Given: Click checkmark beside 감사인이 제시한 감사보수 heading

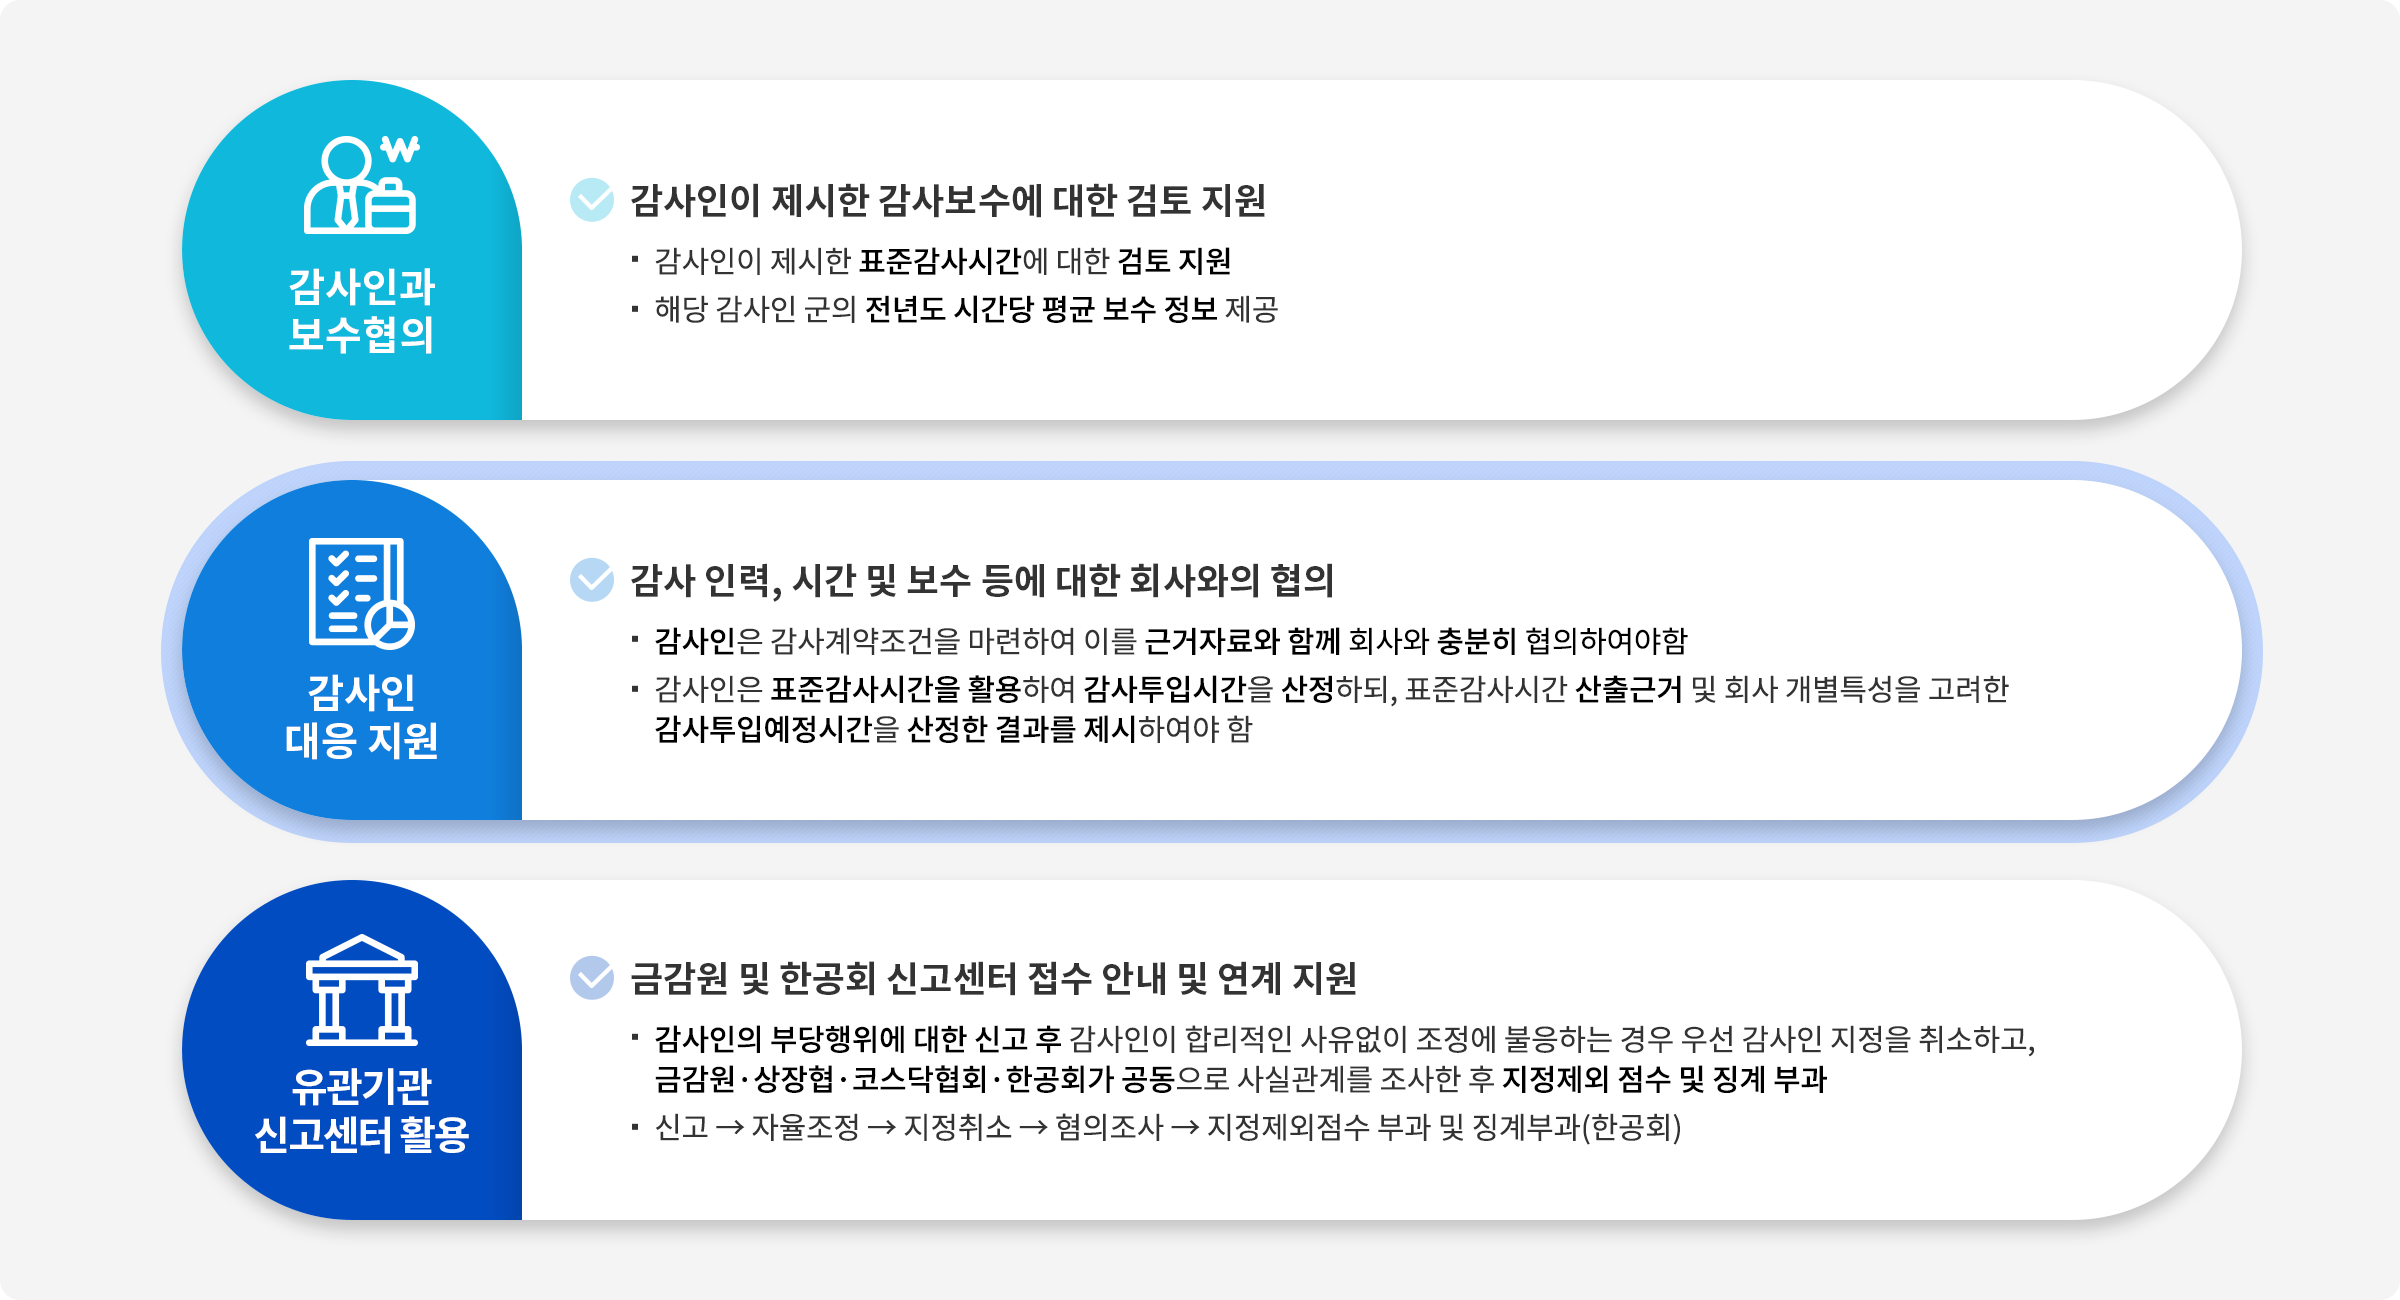Looking at the screenshot, I should [x=592, y=200].
